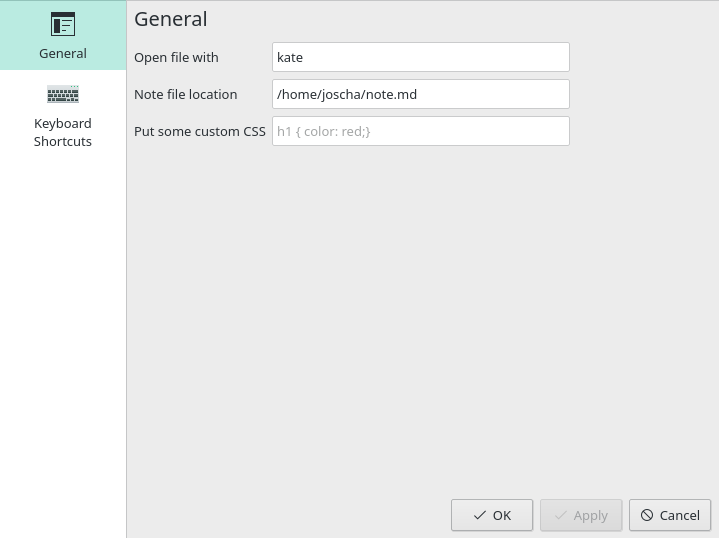
Task: Focus the Open file with field
Action: click(421, 57)
